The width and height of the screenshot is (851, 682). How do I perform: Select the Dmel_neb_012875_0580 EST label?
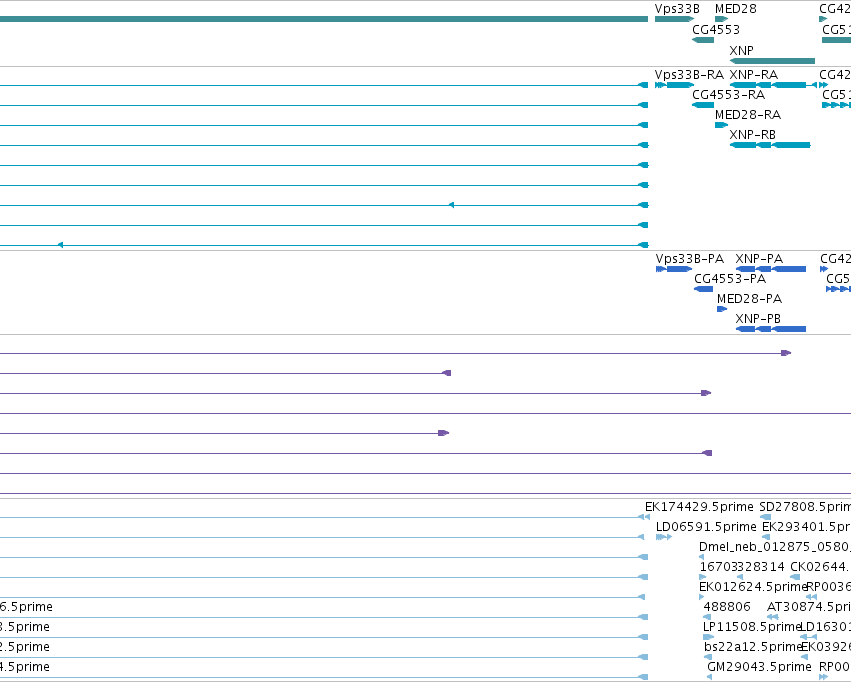[x=774, y=546]
